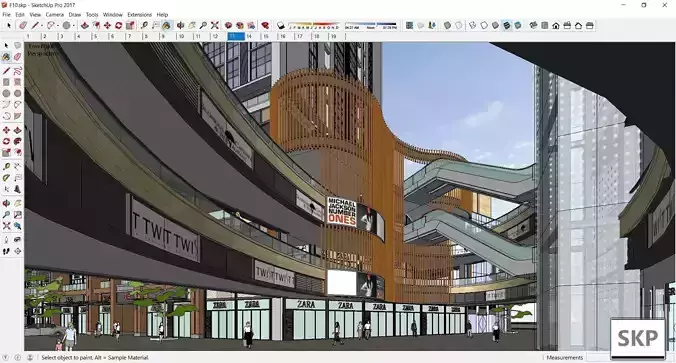Viewport: 676px width, 363px height.
Task: Toggle X-ray face style
Action: (448, 25)
